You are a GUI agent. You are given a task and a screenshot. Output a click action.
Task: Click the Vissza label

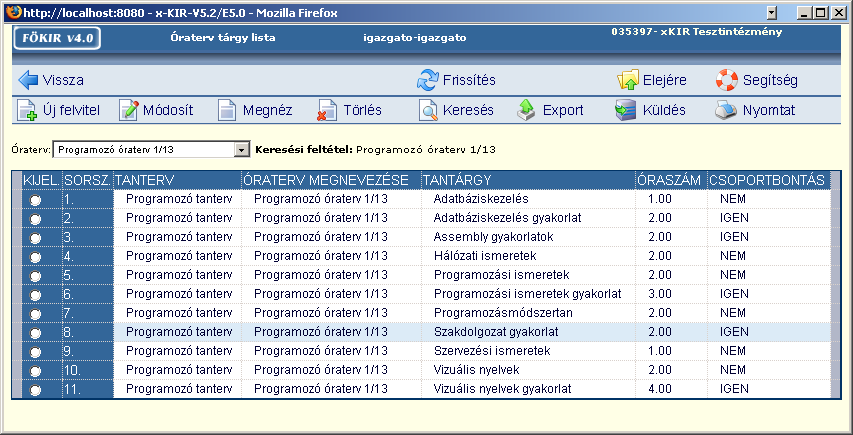pos(63,80)
